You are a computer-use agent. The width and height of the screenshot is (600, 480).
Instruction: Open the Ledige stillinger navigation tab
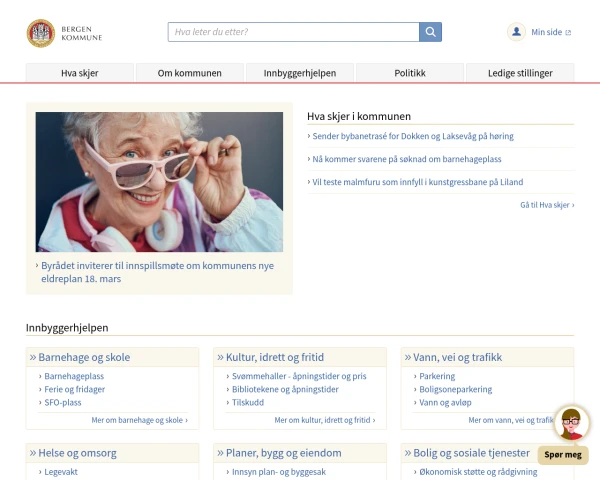pyautogui.click(x=520, y=73)
